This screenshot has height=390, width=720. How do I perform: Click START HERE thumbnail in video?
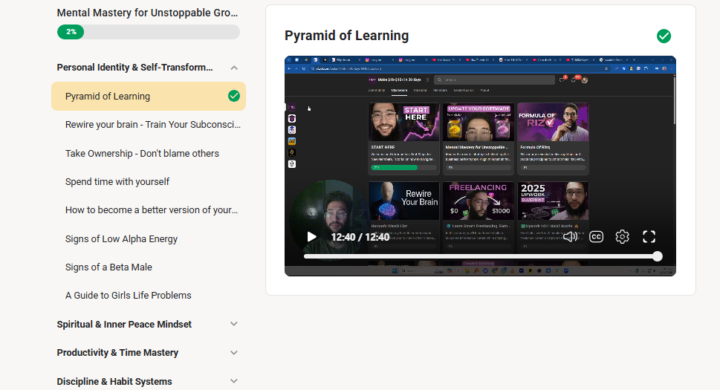[404, 122]
